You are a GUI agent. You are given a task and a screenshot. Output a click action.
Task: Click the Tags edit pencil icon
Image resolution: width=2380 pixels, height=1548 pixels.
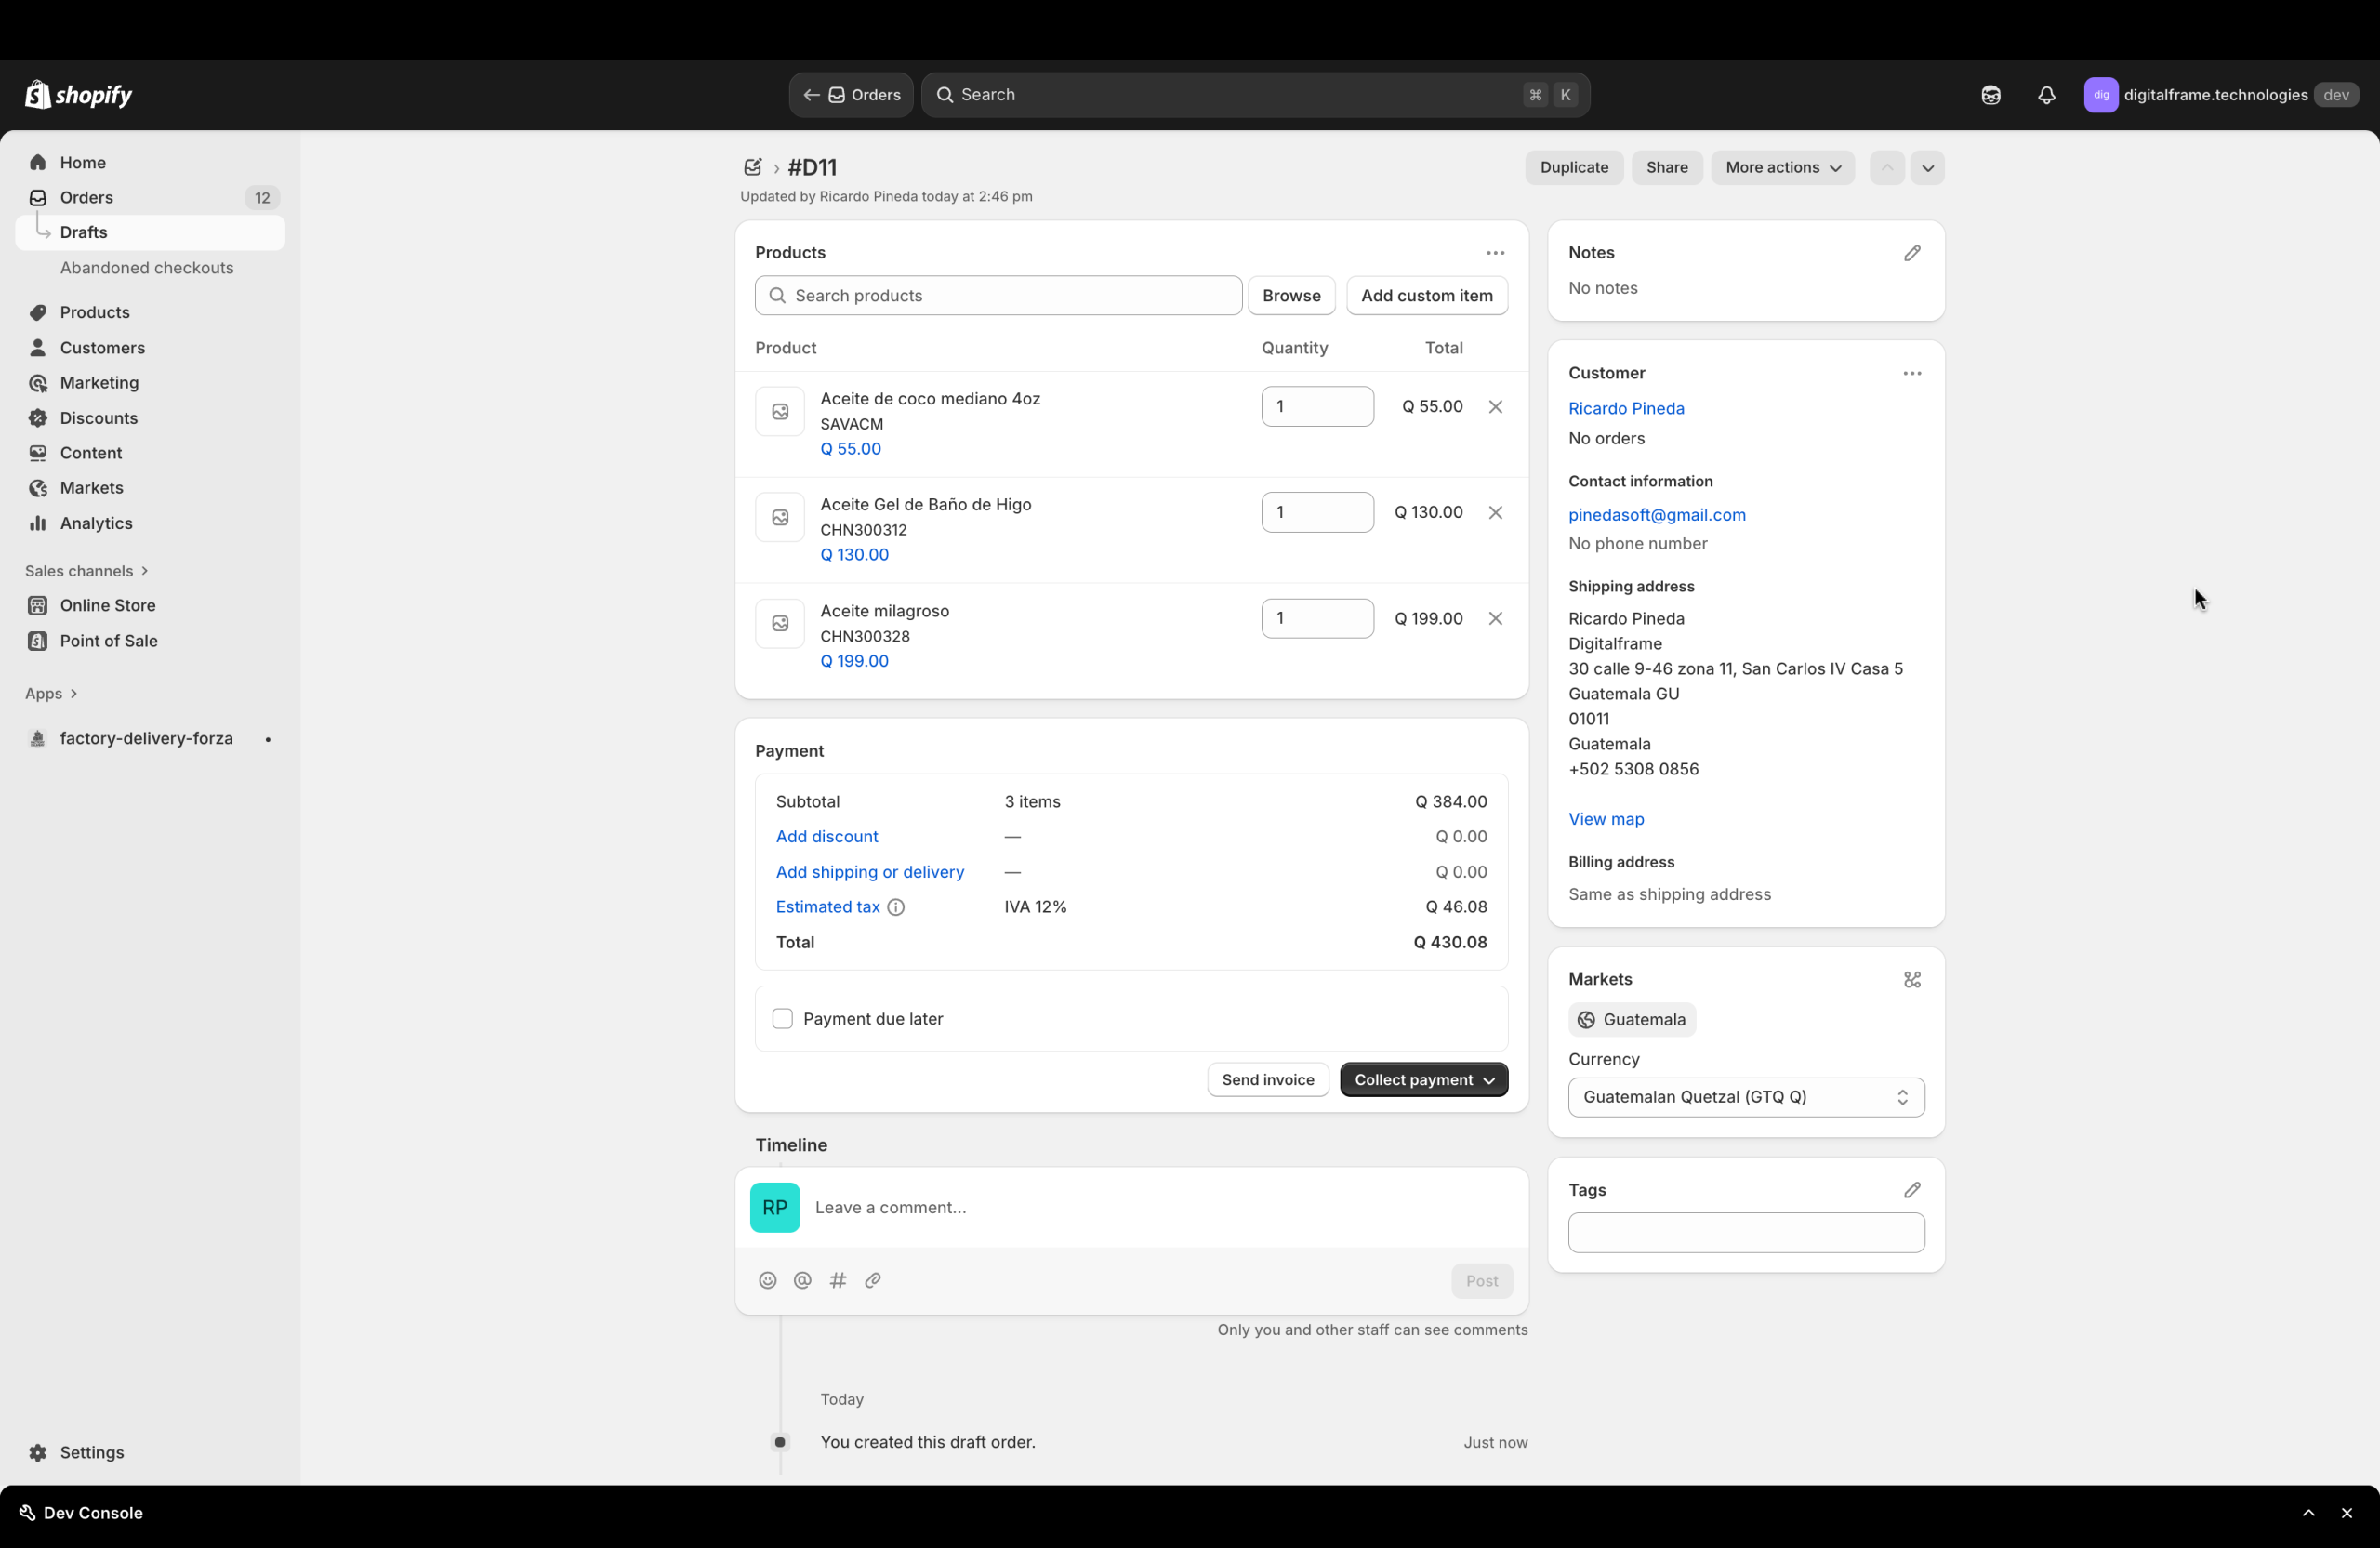pyautogui.click(x=1911, y=1190)
